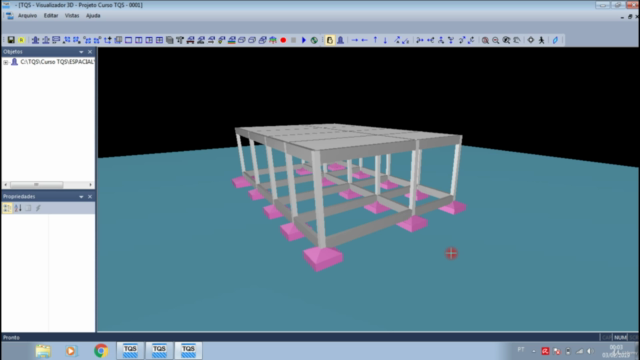Toggle categorized view in Propriedades toolbar
640x360 pixels.
7,208
